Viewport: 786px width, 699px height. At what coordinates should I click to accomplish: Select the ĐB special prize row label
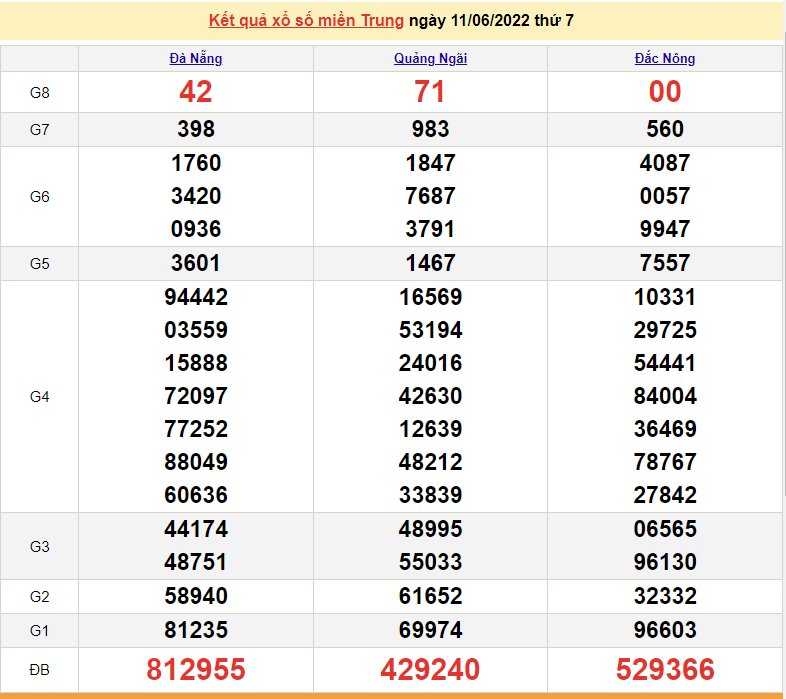point(40,669)
